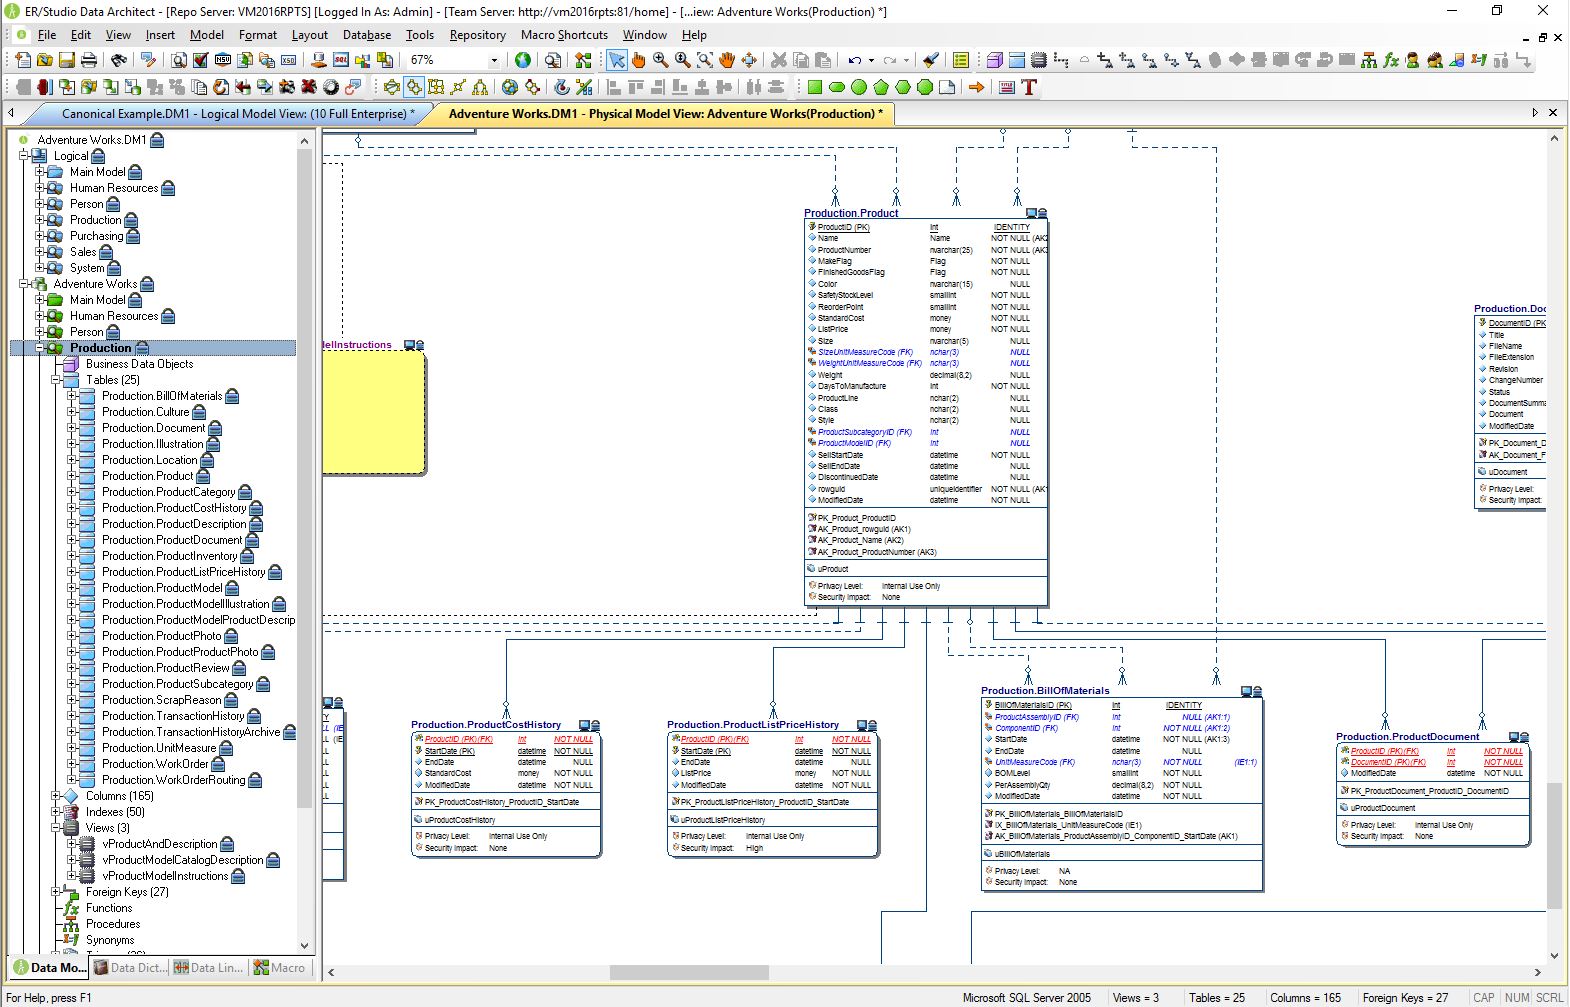Expand the Foreign Keys (27) node
The image size is (1570, 1007).
pyautogui.click(x=56, y=892)
